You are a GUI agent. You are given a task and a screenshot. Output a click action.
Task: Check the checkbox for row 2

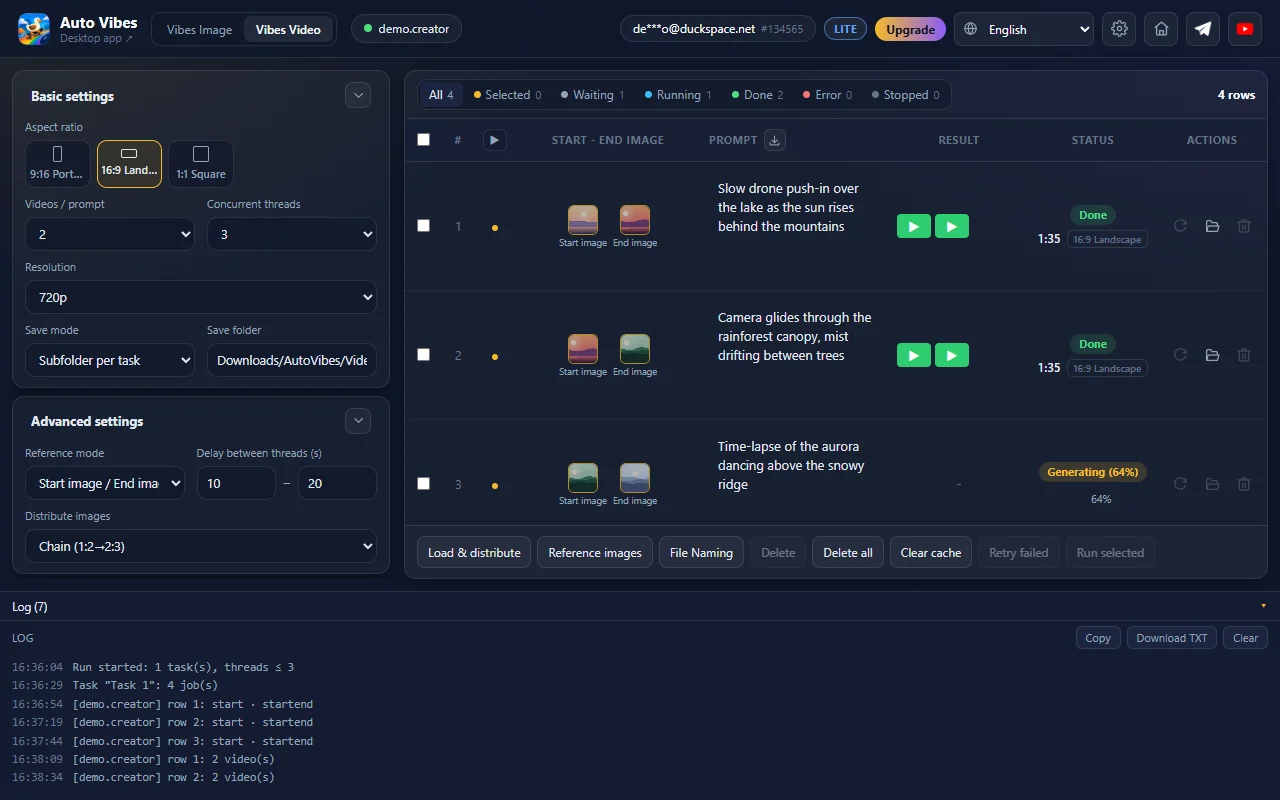tap(423, 355)
